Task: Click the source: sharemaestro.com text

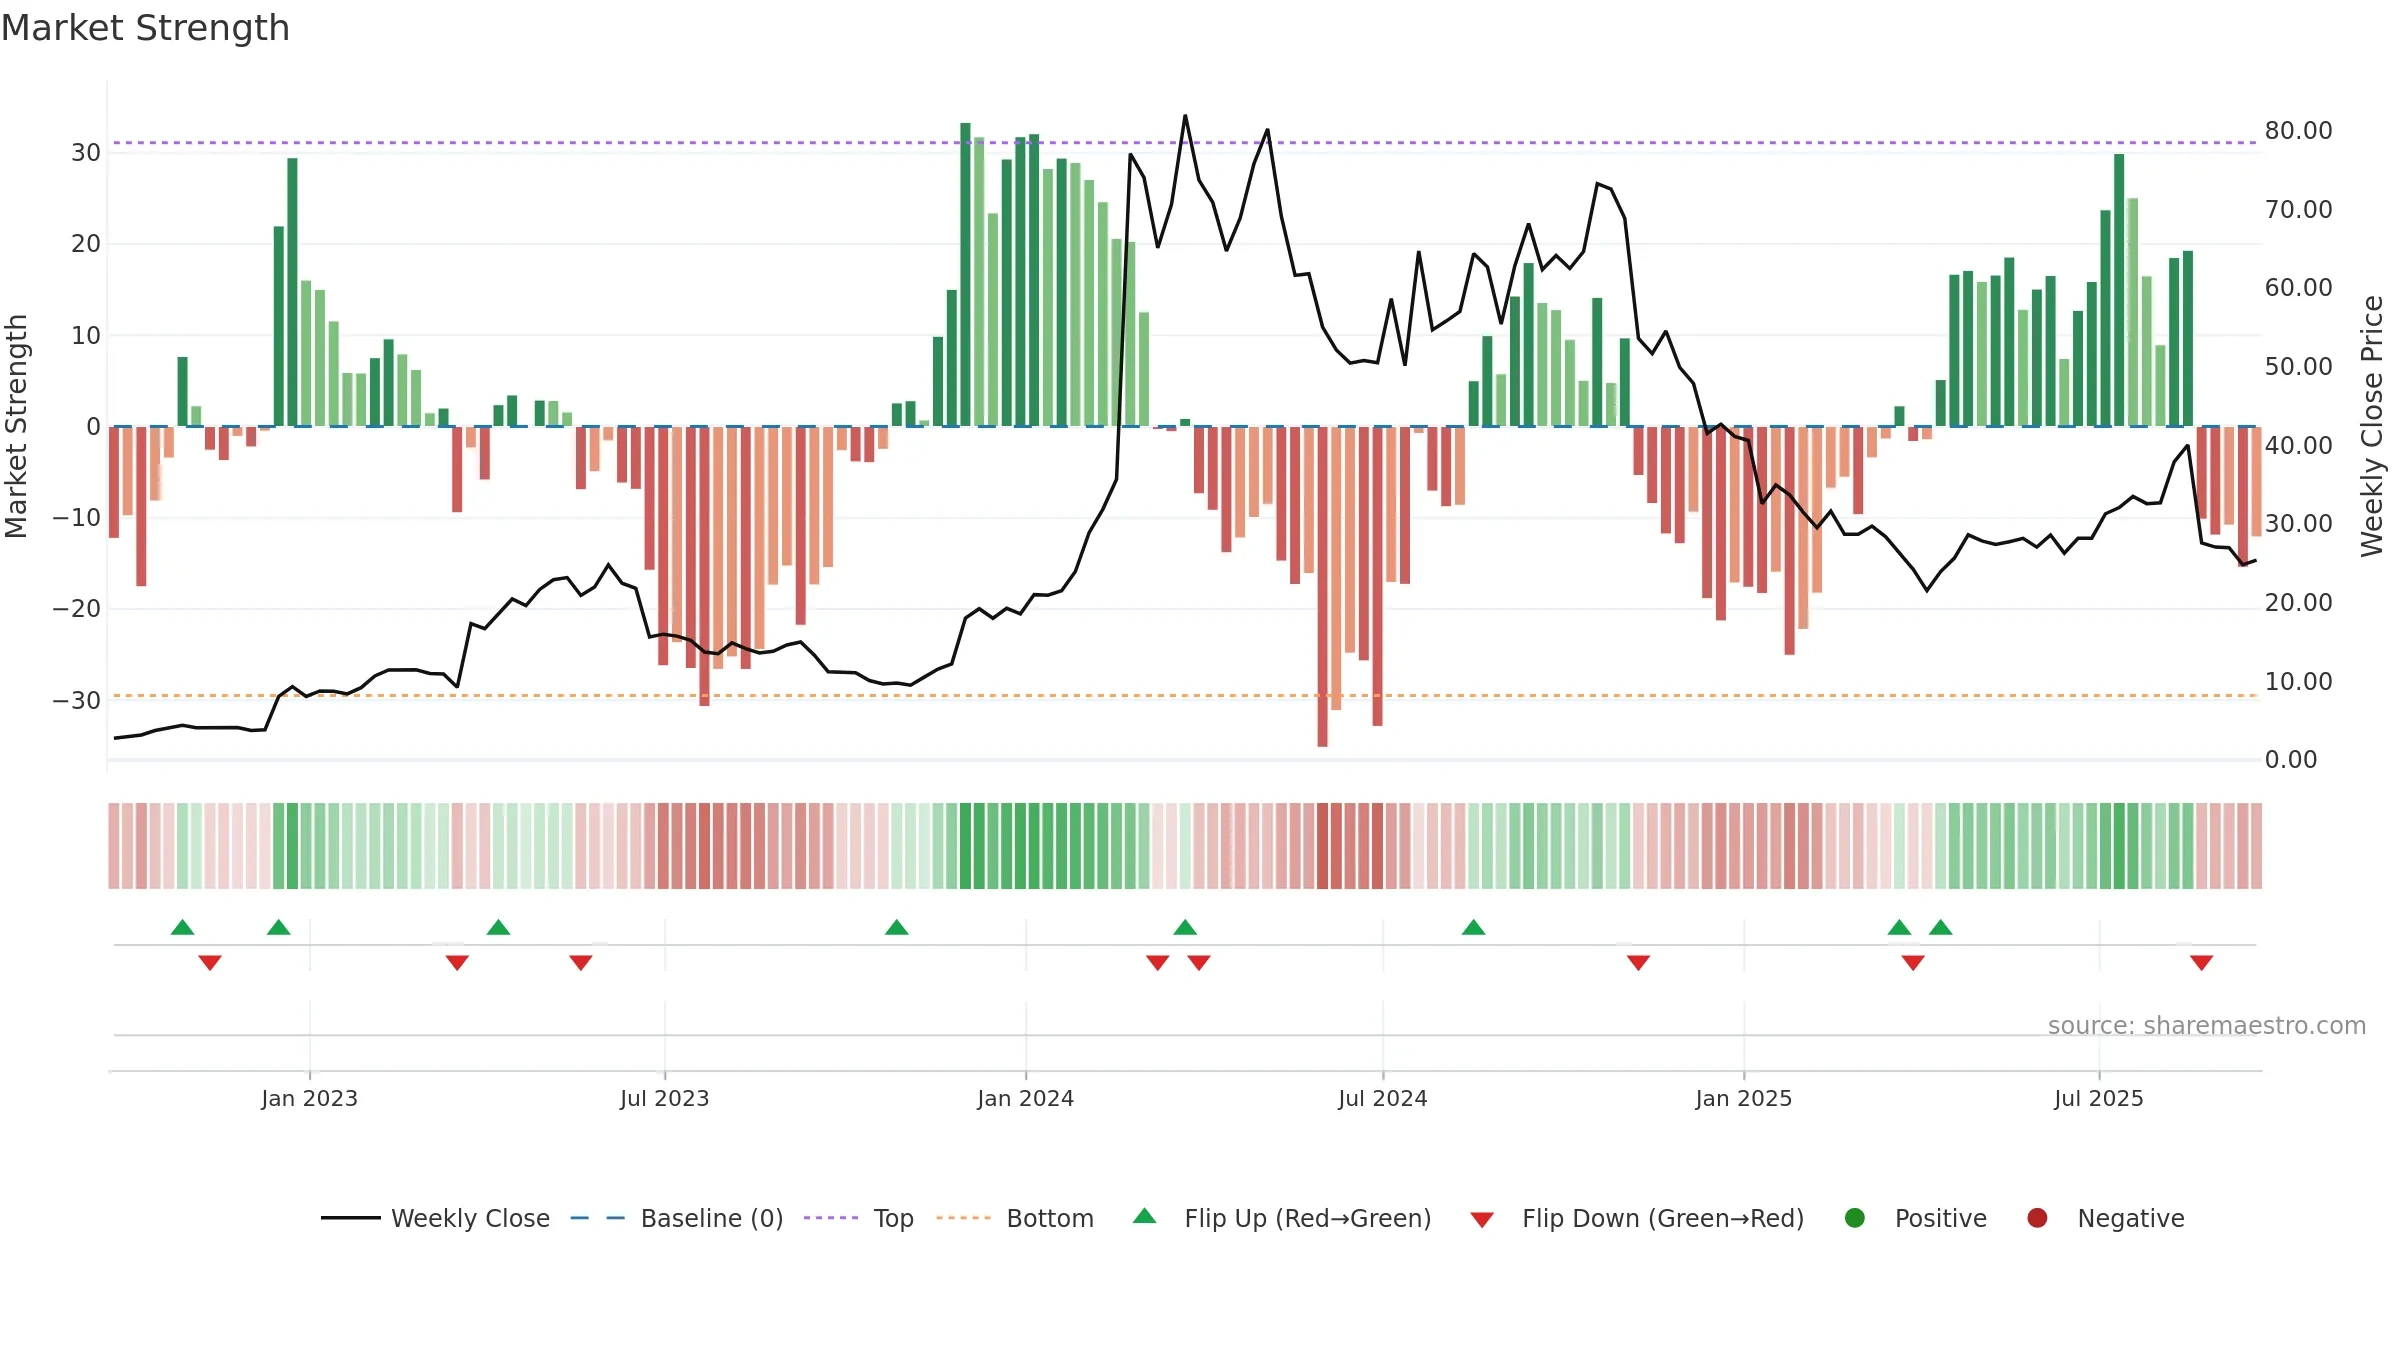Action: pos(2207,1025)
